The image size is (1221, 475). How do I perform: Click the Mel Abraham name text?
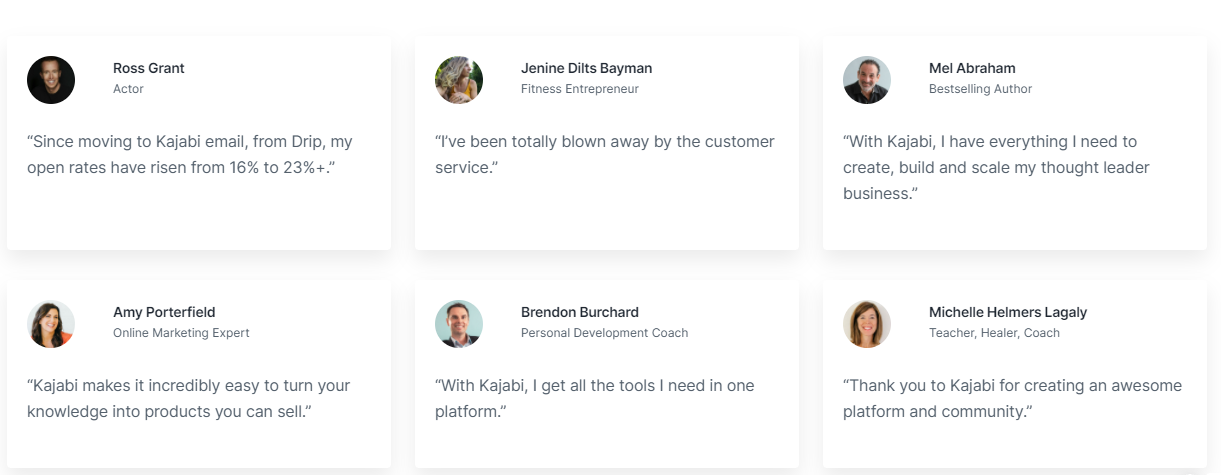[x=972, y=68]
